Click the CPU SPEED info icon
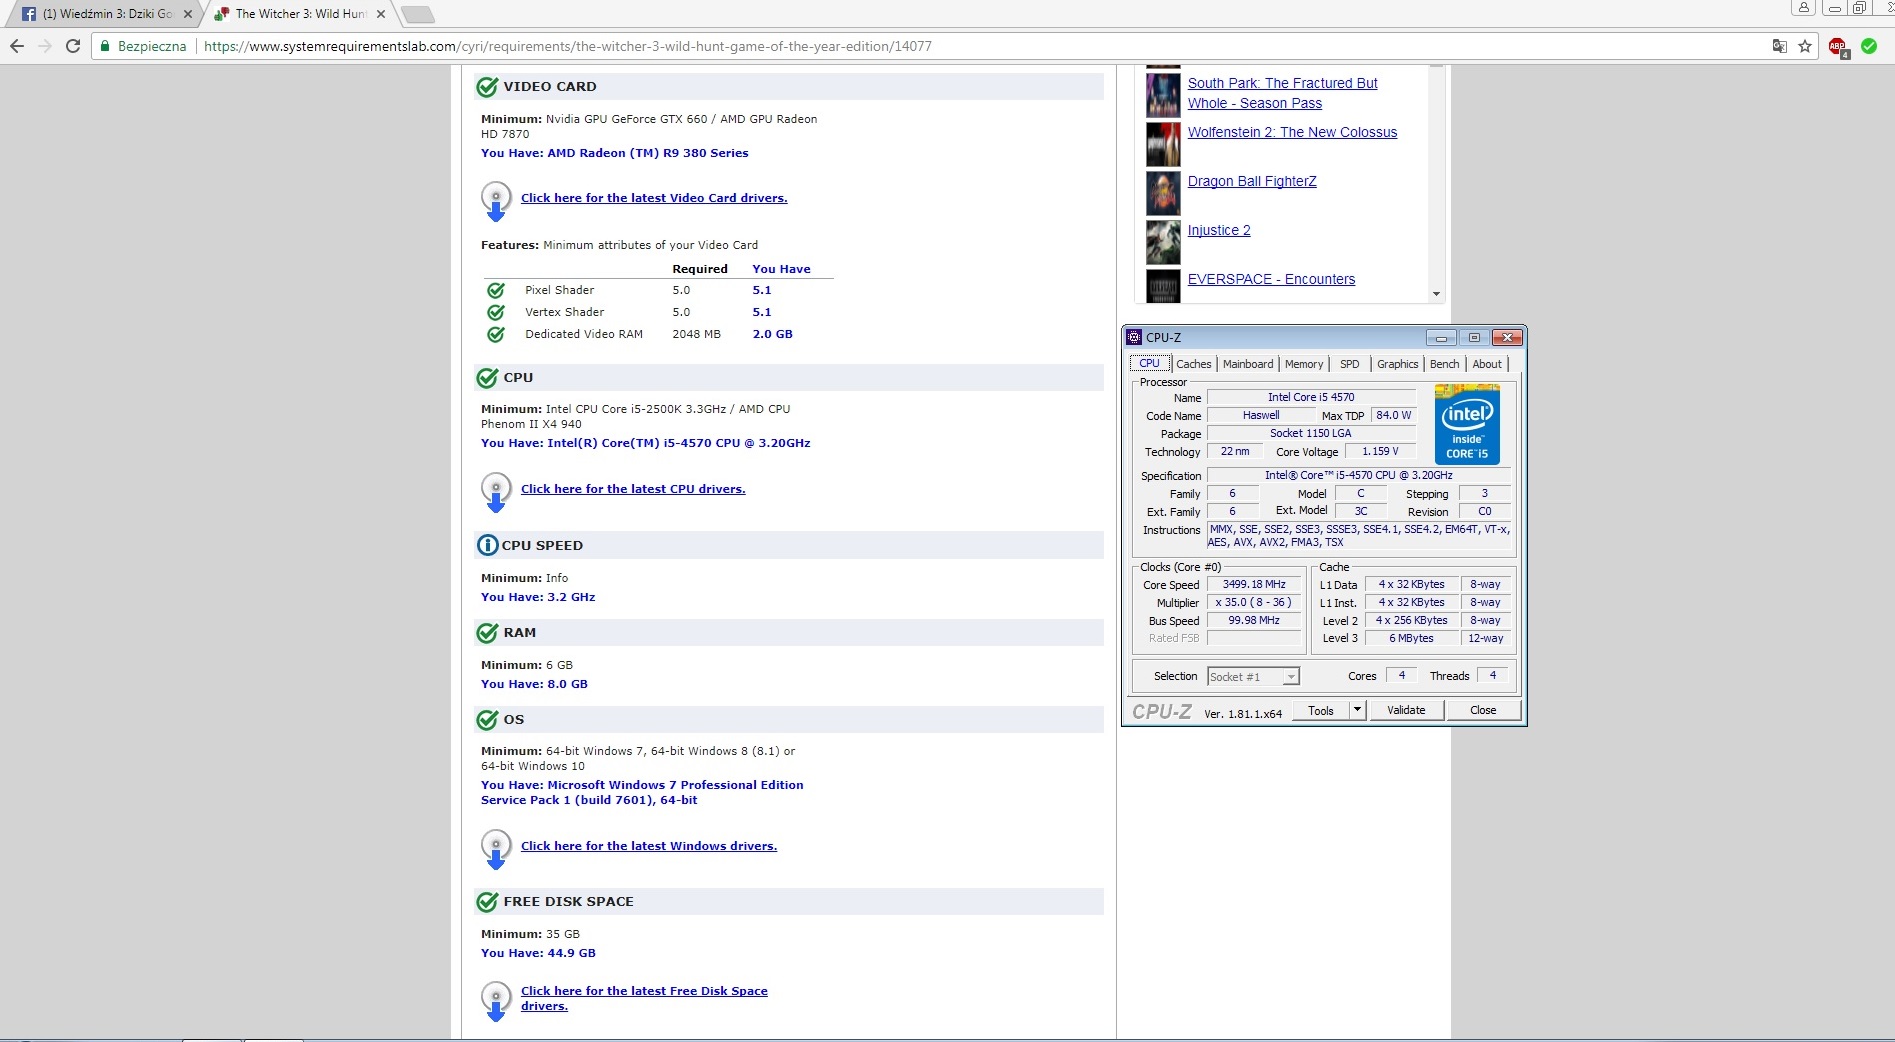 [487, 545]
